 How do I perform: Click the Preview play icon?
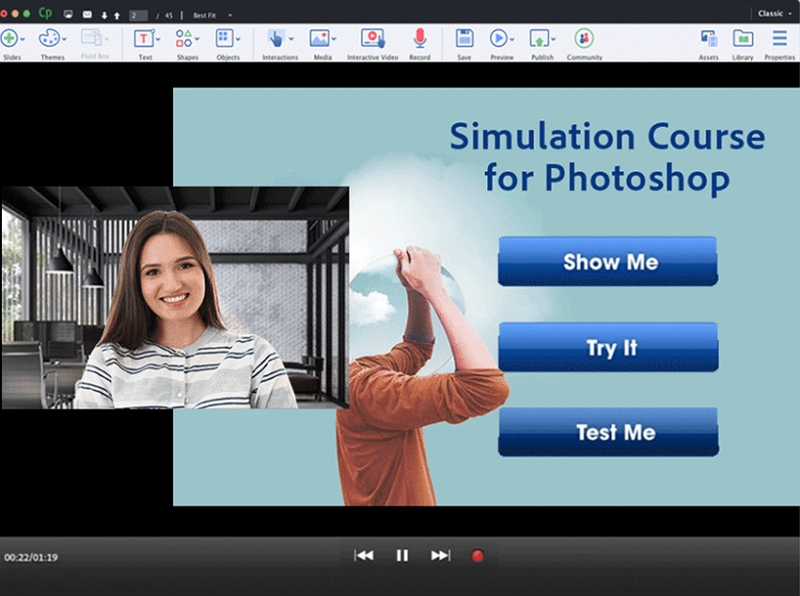tap(498, 38)
